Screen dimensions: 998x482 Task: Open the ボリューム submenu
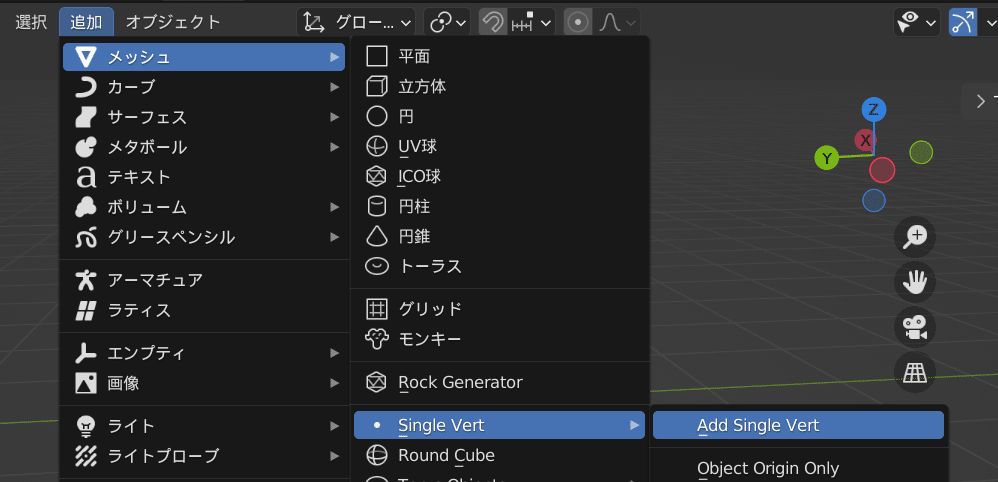coord(204,207)
